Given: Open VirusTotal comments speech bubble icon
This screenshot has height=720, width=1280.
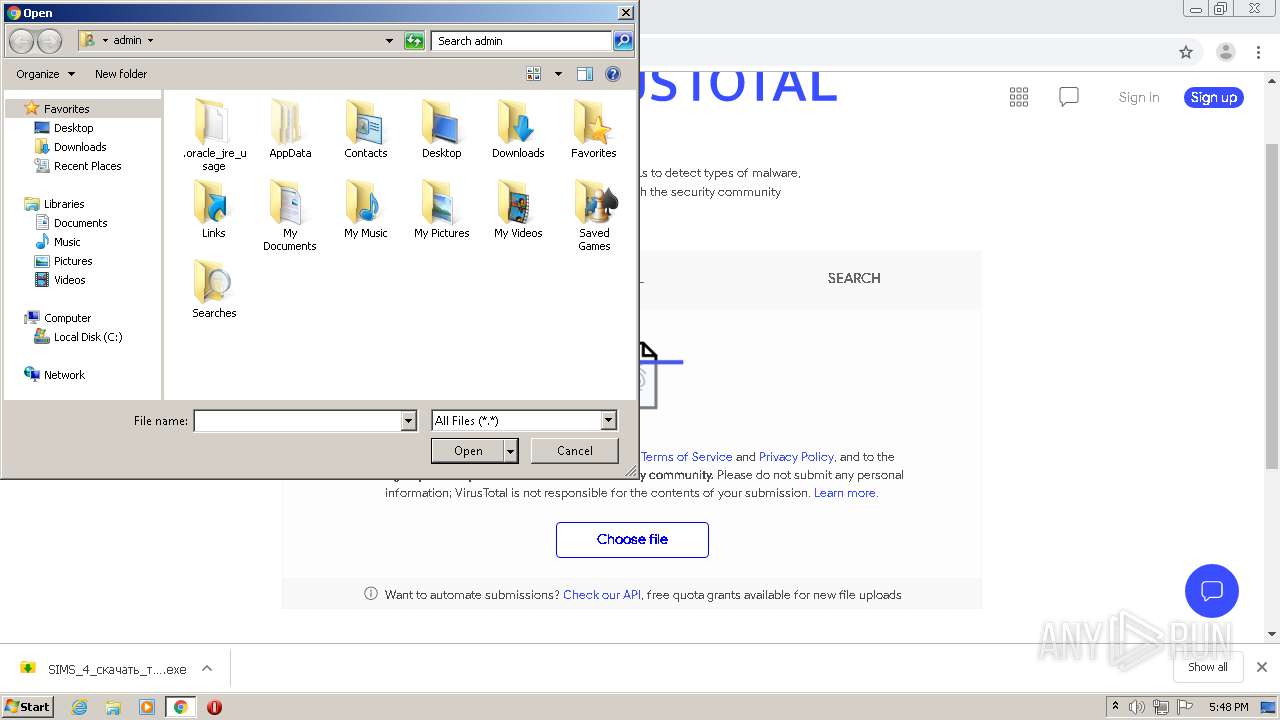Looking at the screenshot, I should [x=1069, y=97].
